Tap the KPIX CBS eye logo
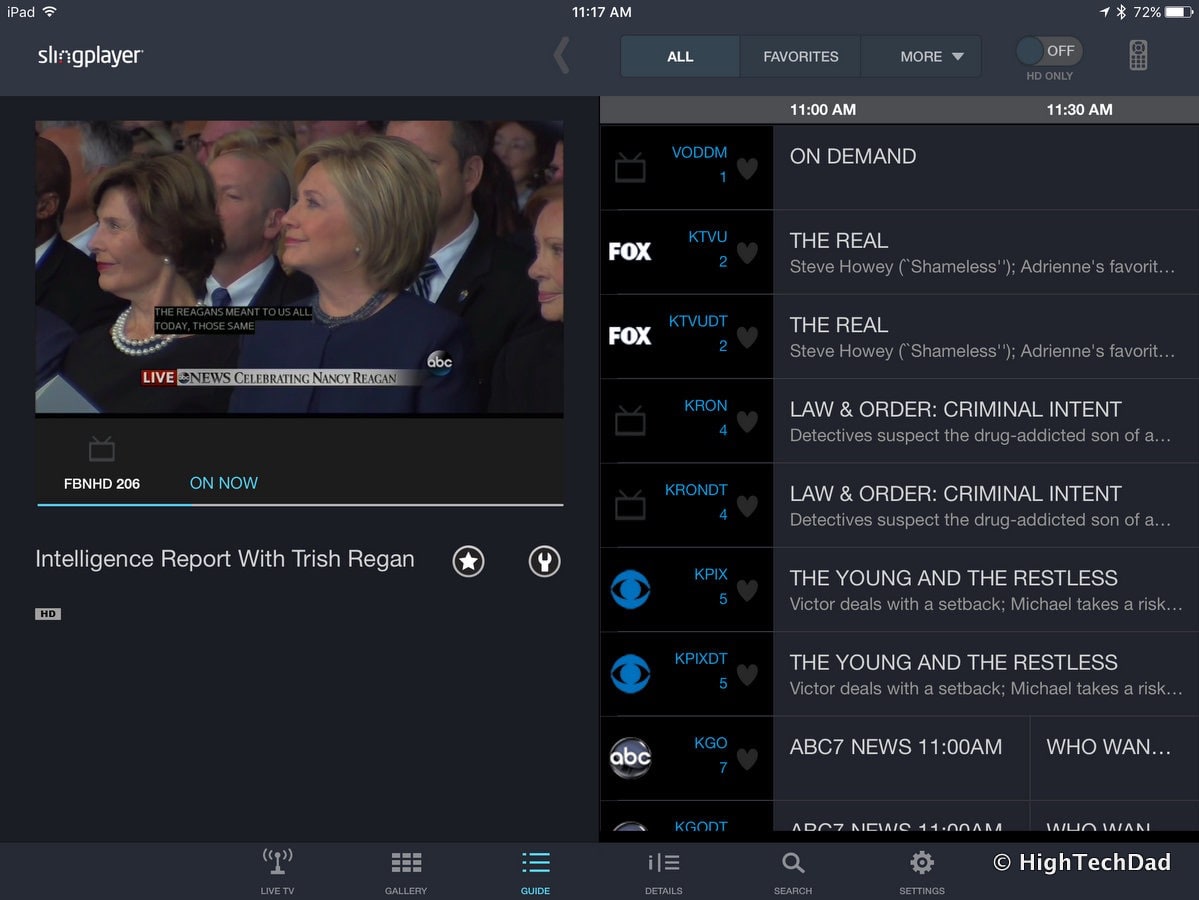 [630, 590]
